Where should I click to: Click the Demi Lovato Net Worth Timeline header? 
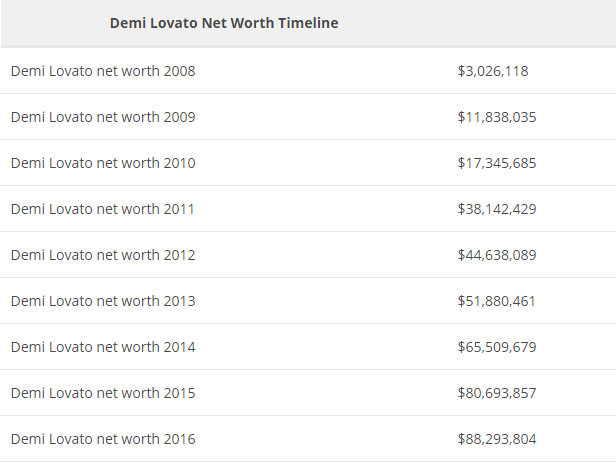coord(224,23)
